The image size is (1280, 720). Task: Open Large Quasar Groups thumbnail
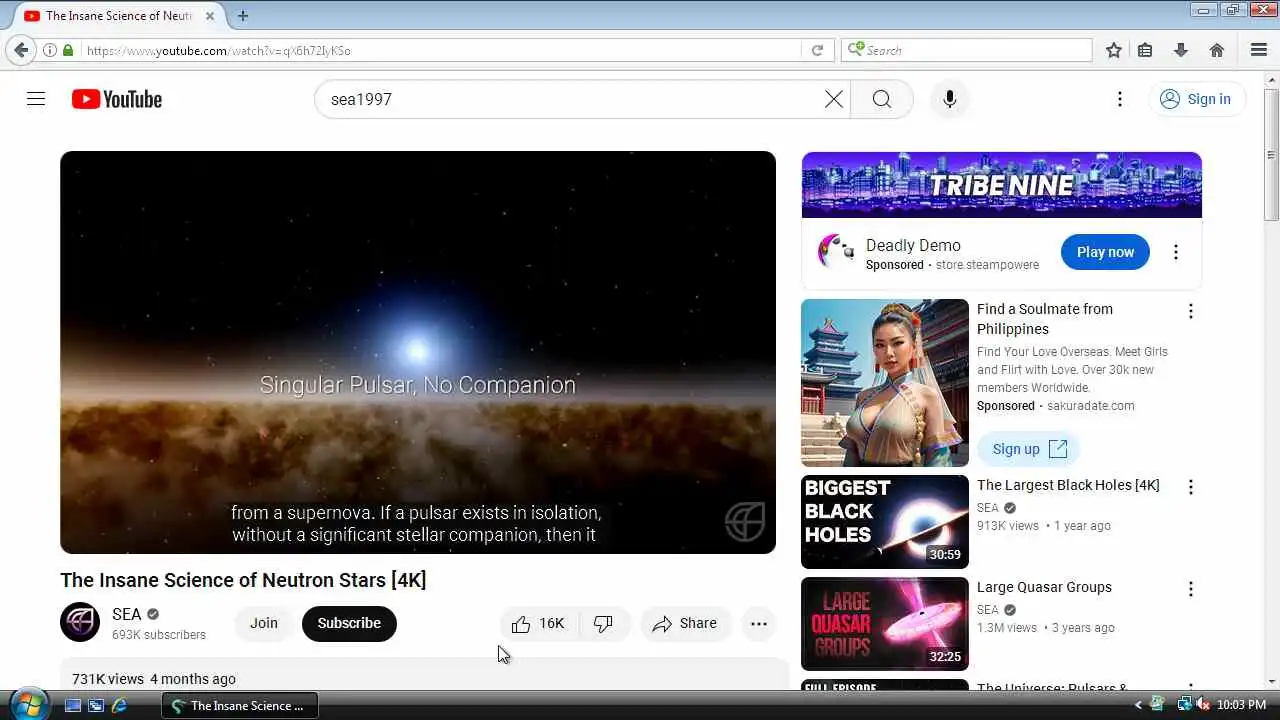click(x=885, y=624)
